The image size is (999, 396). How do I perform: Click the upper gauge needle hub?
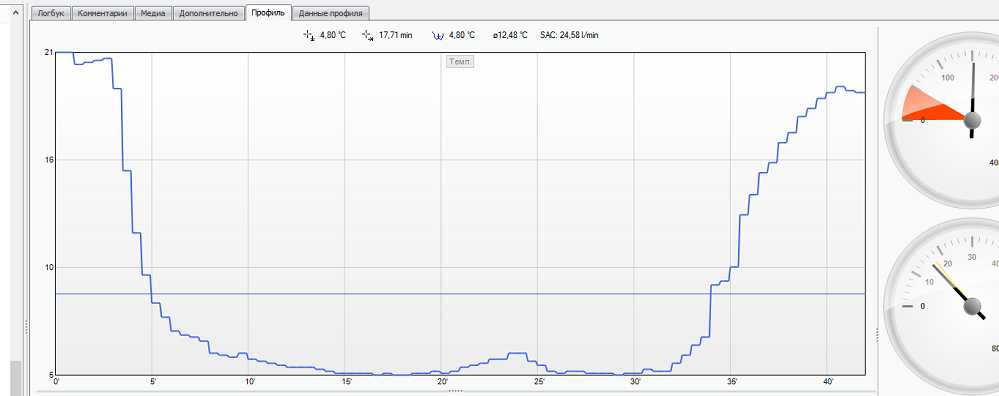coord(972,120)
